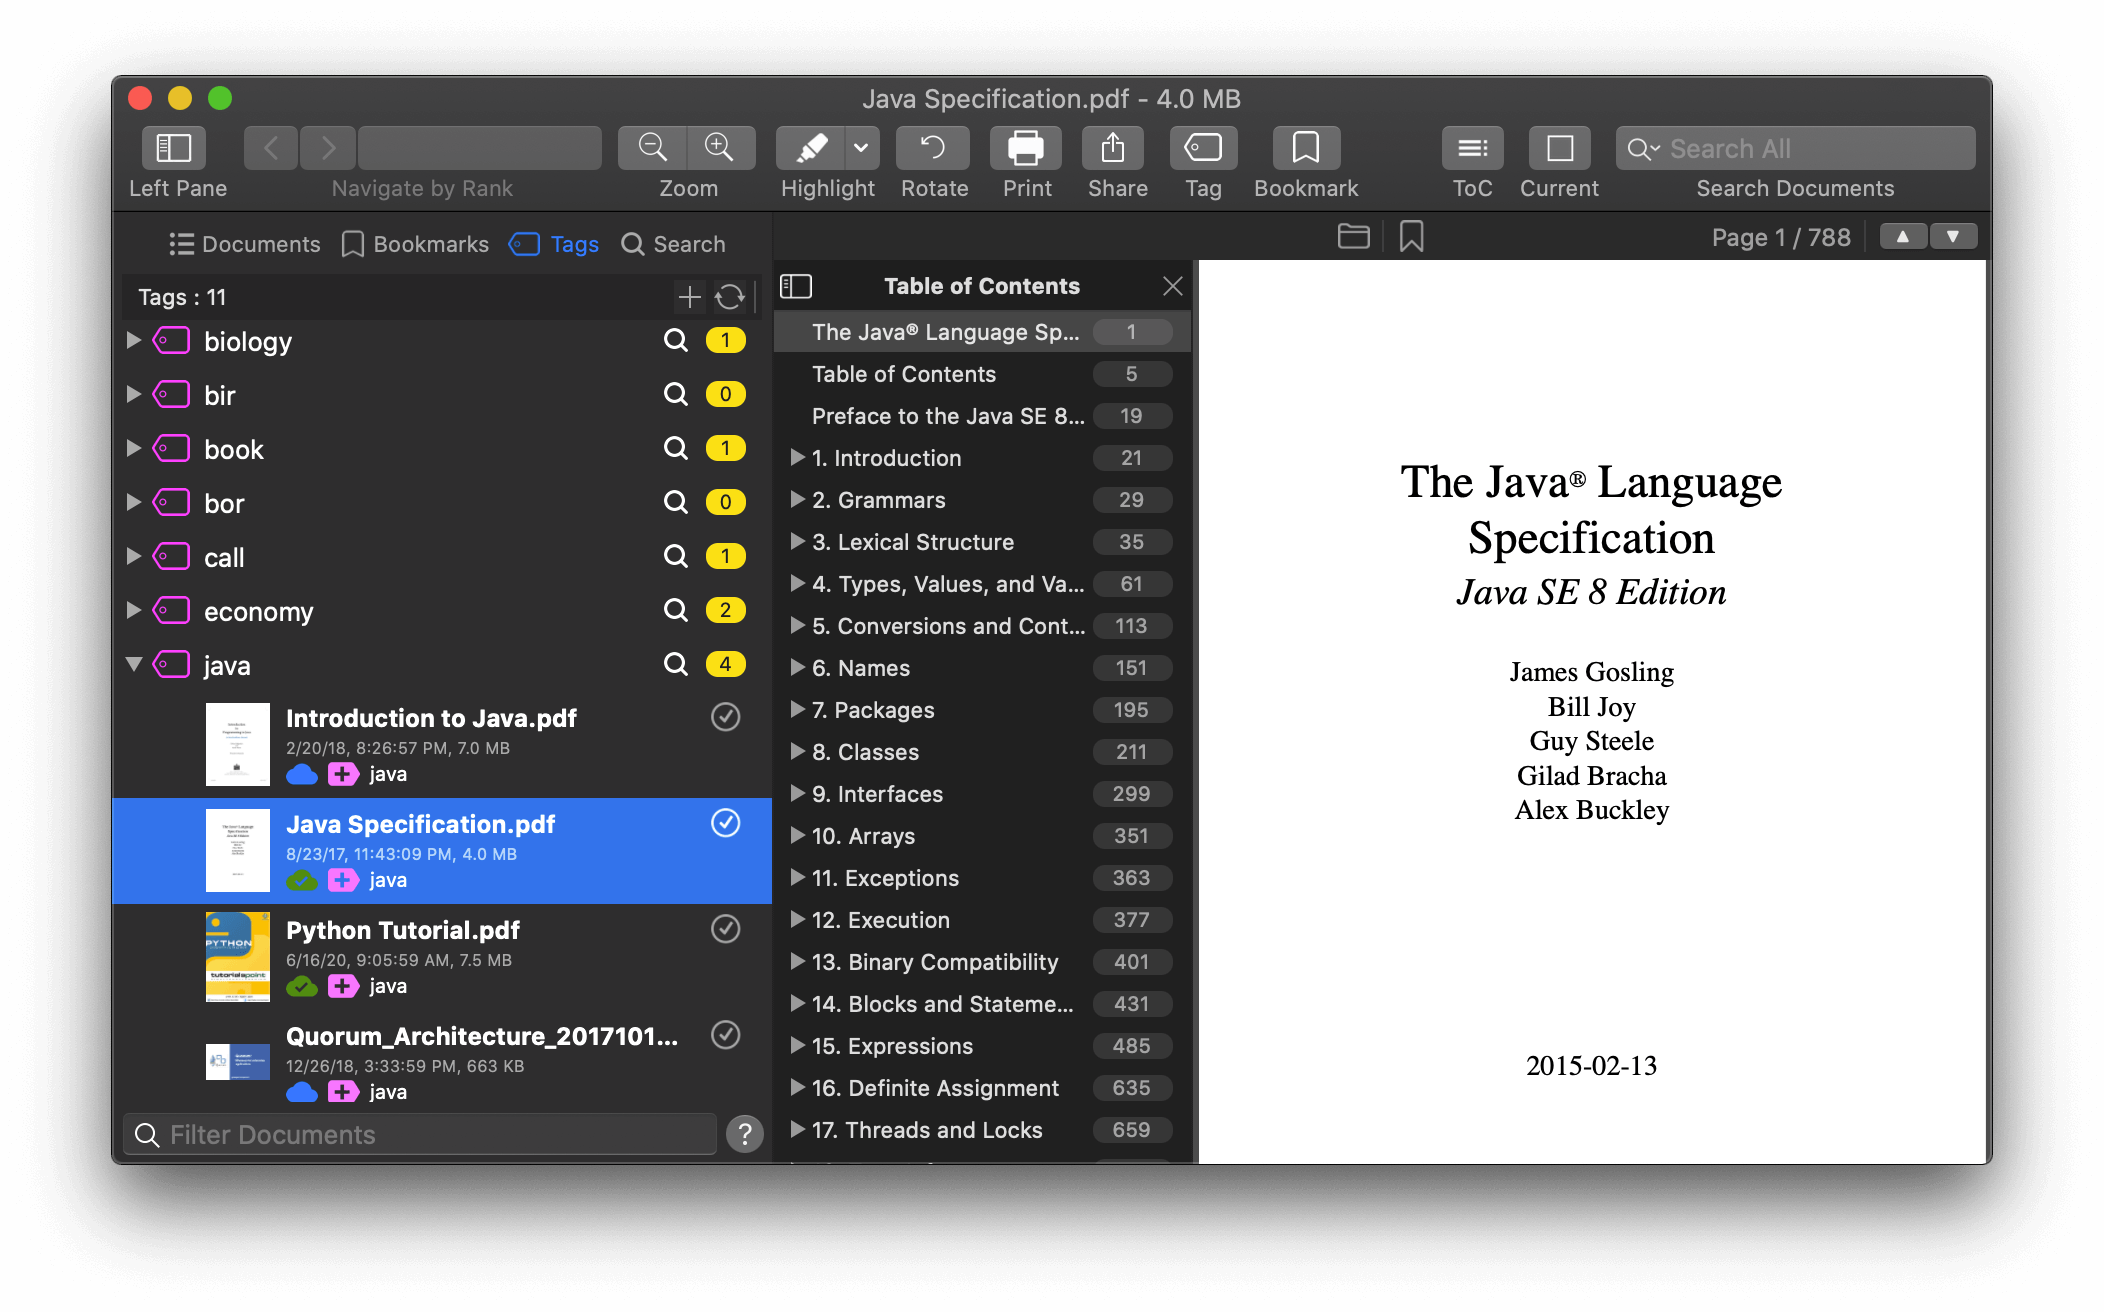Switch to the Bookmarks tab

pos(415,244)
